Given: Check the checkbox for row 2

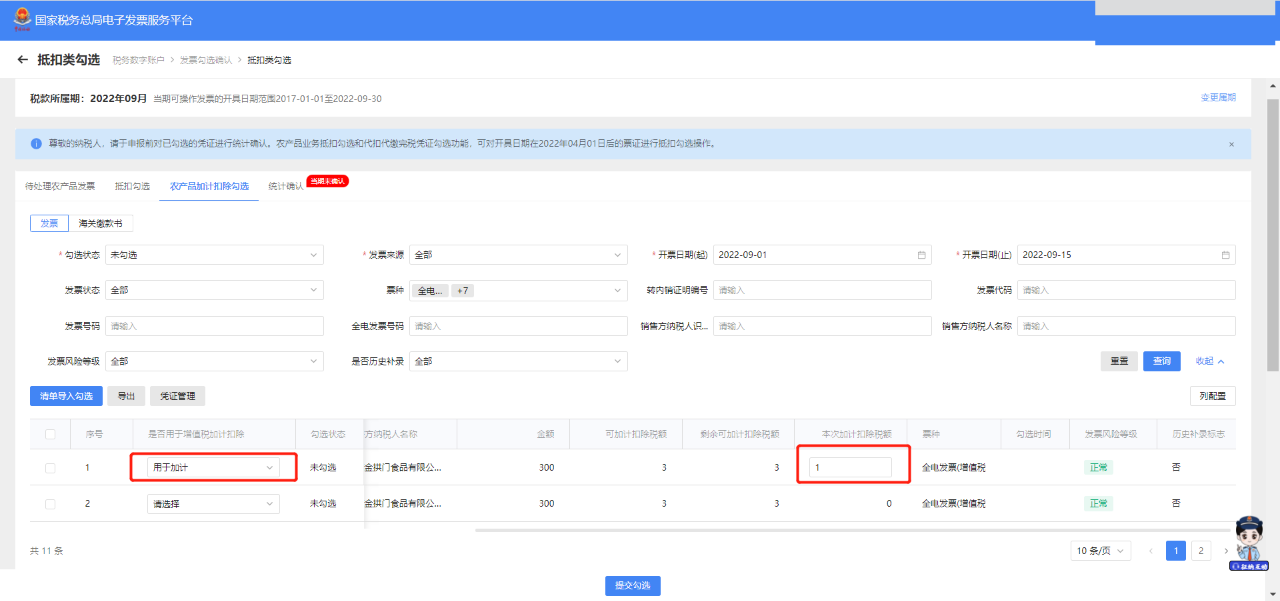Looking at the screenshot, I should pyautogui.click(x=50, y=504).
